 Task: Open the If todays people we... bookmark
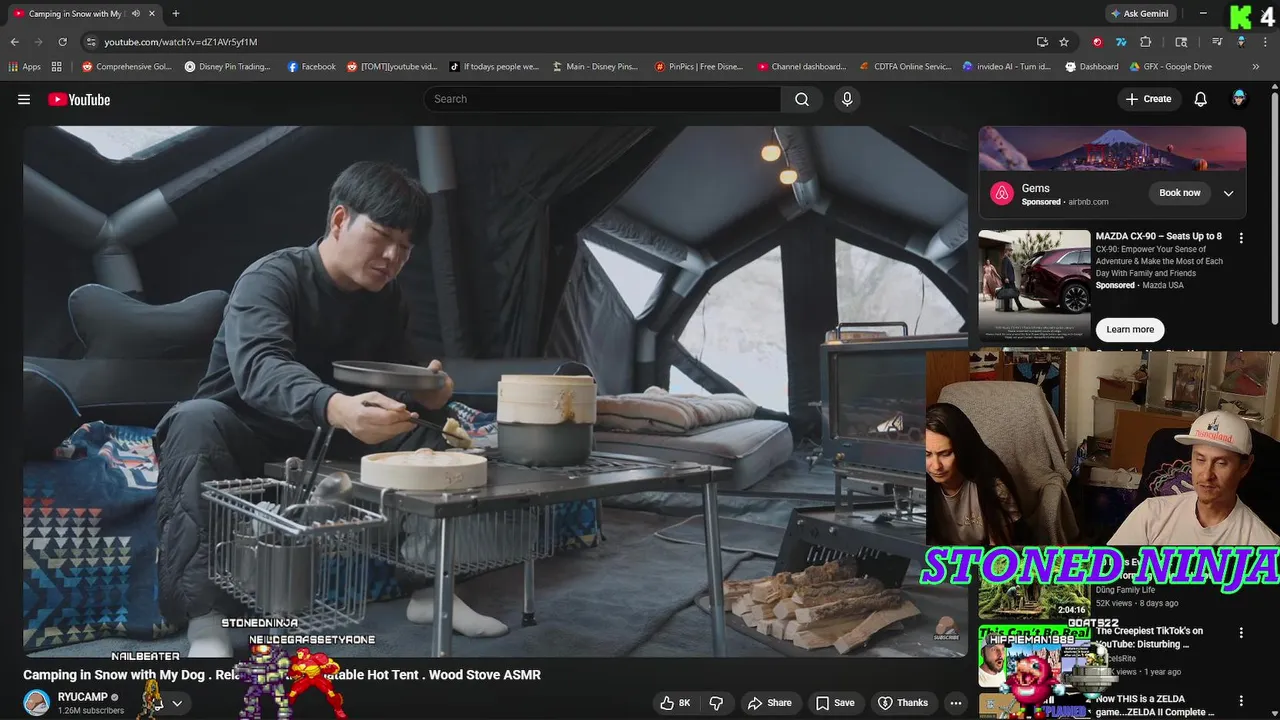[494, 67]
